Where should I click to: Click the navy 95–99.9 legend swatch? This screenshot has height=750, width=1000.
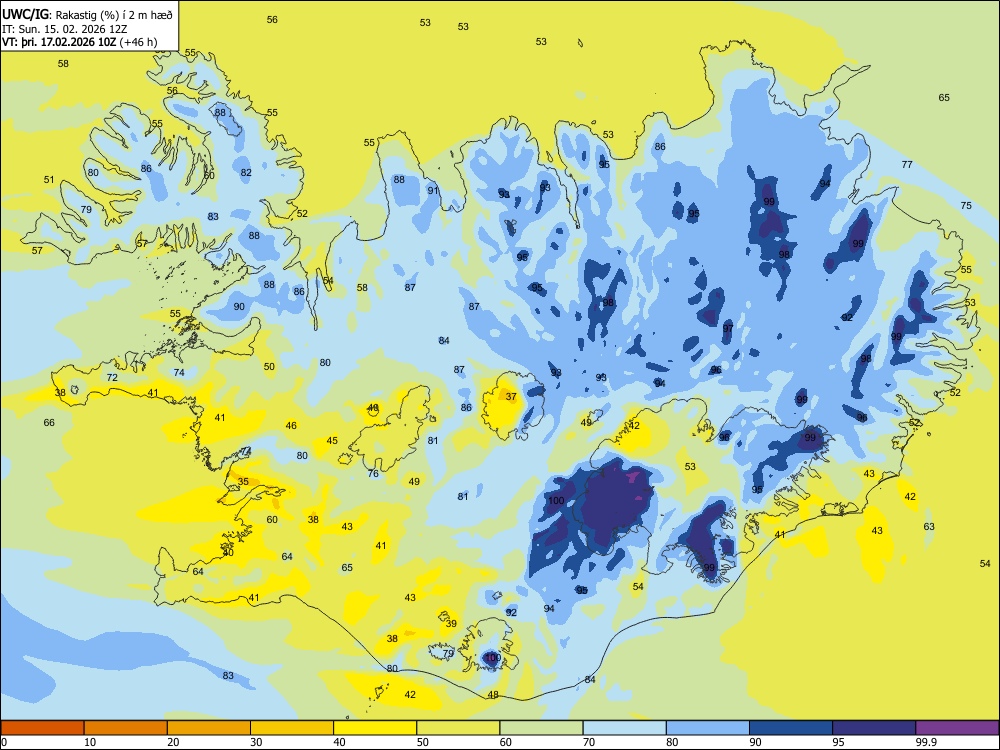(874, 728)
